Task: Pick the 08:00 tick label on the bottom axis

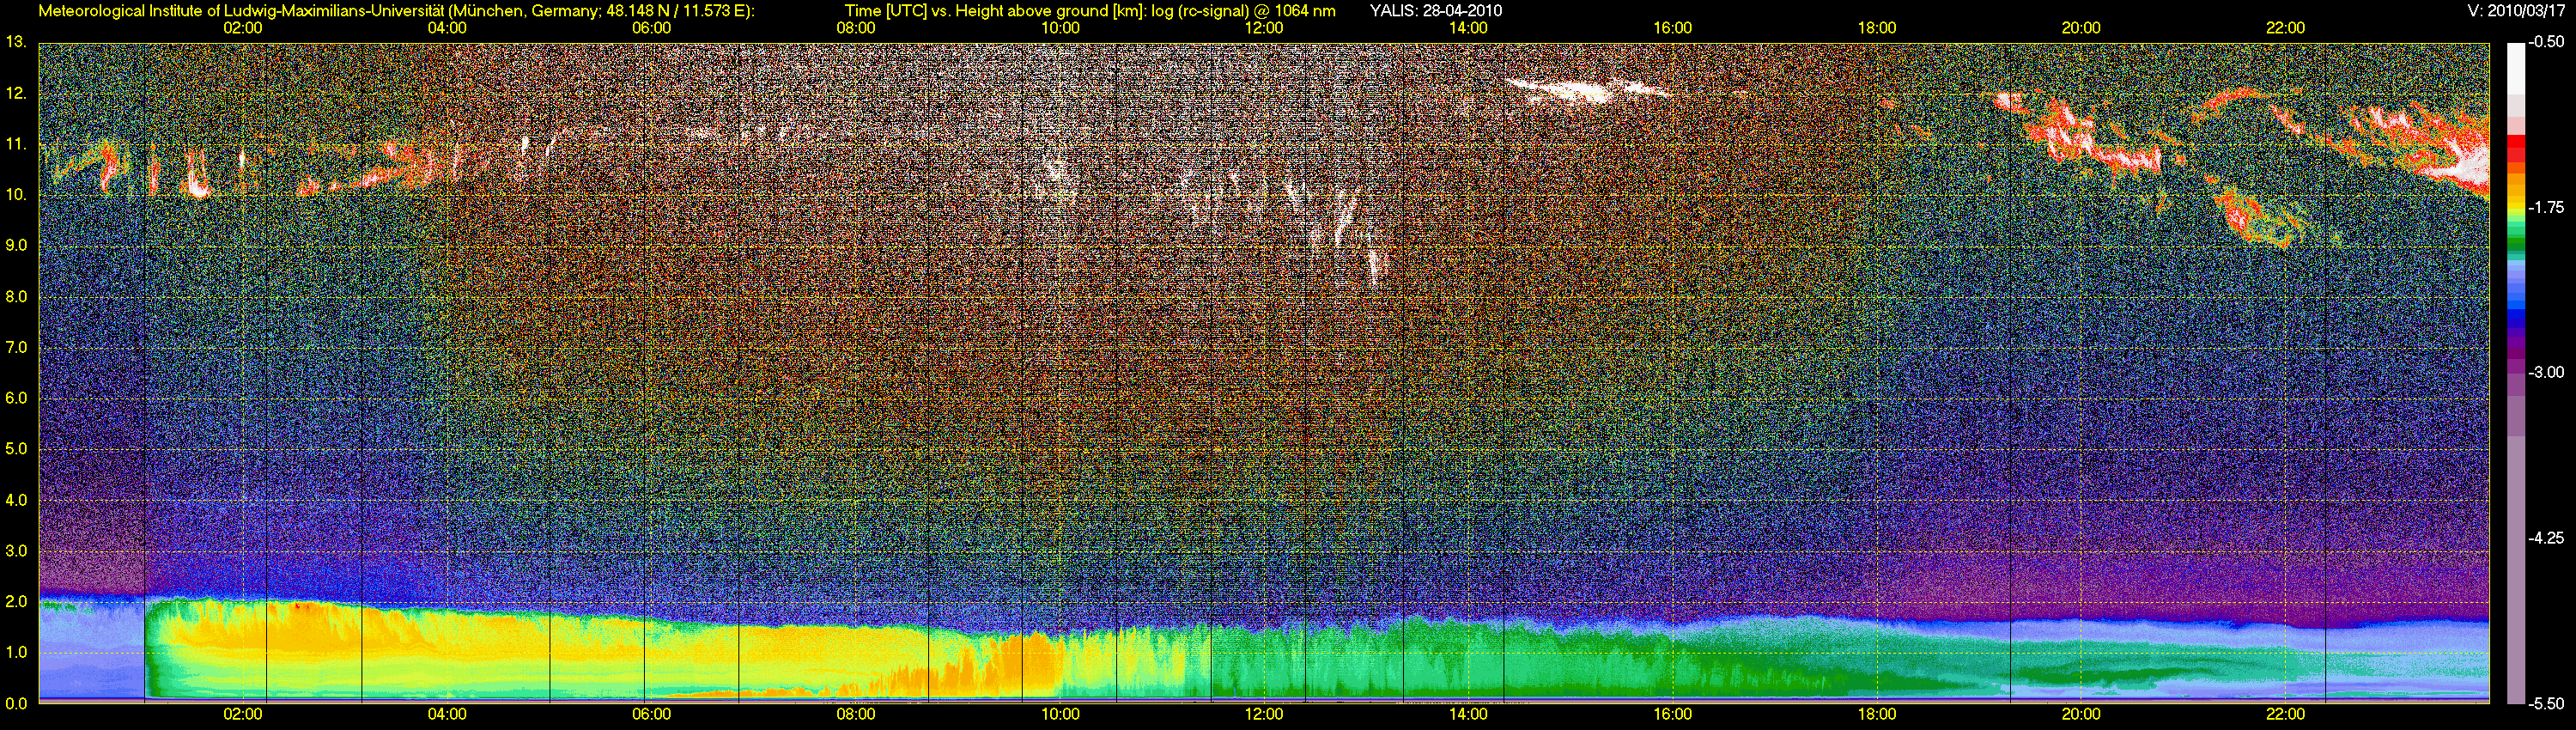Action: coord(856,715)
